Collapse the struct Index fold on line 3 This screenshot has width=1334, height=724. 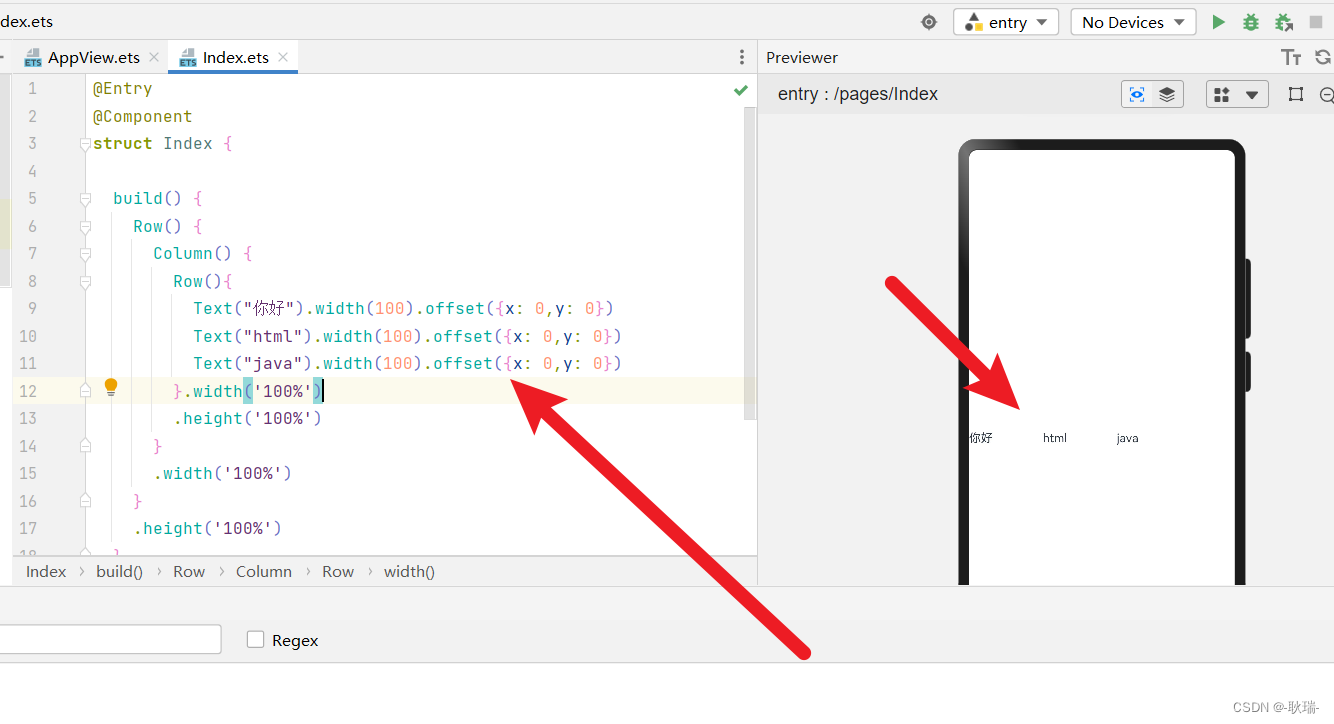(x=85, y=144)
